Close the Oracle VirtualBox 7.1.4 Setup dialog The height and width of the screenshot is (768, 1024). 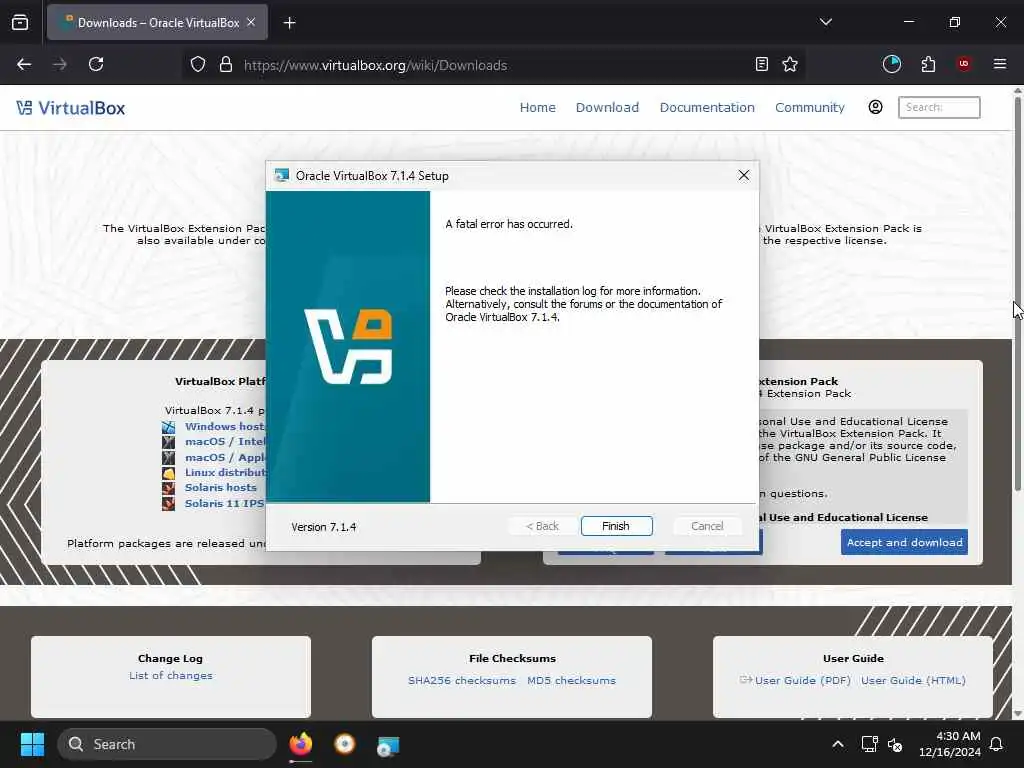coord(743,175)
